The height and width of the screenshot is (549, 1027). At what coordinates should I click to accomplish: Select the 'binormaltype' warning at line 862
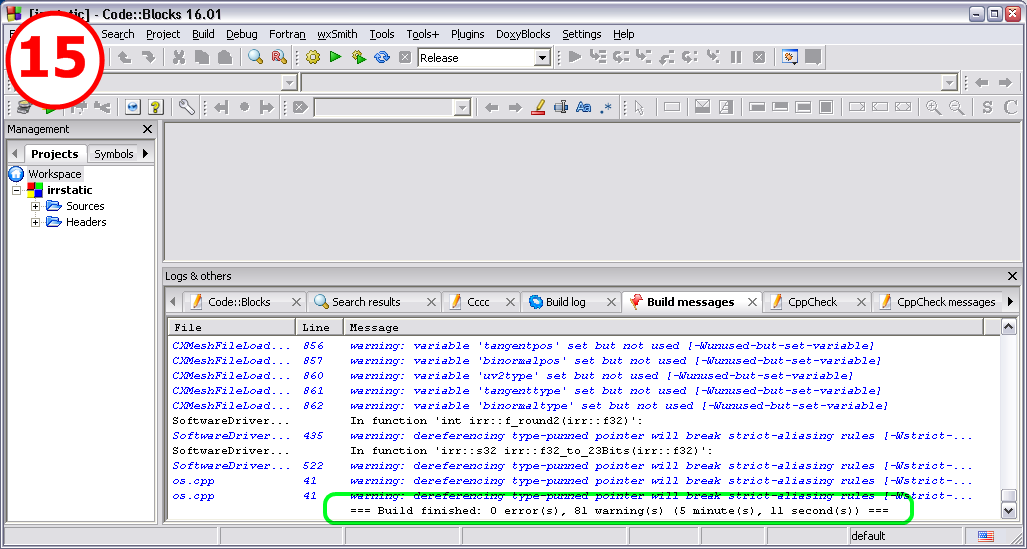[584, 406]
